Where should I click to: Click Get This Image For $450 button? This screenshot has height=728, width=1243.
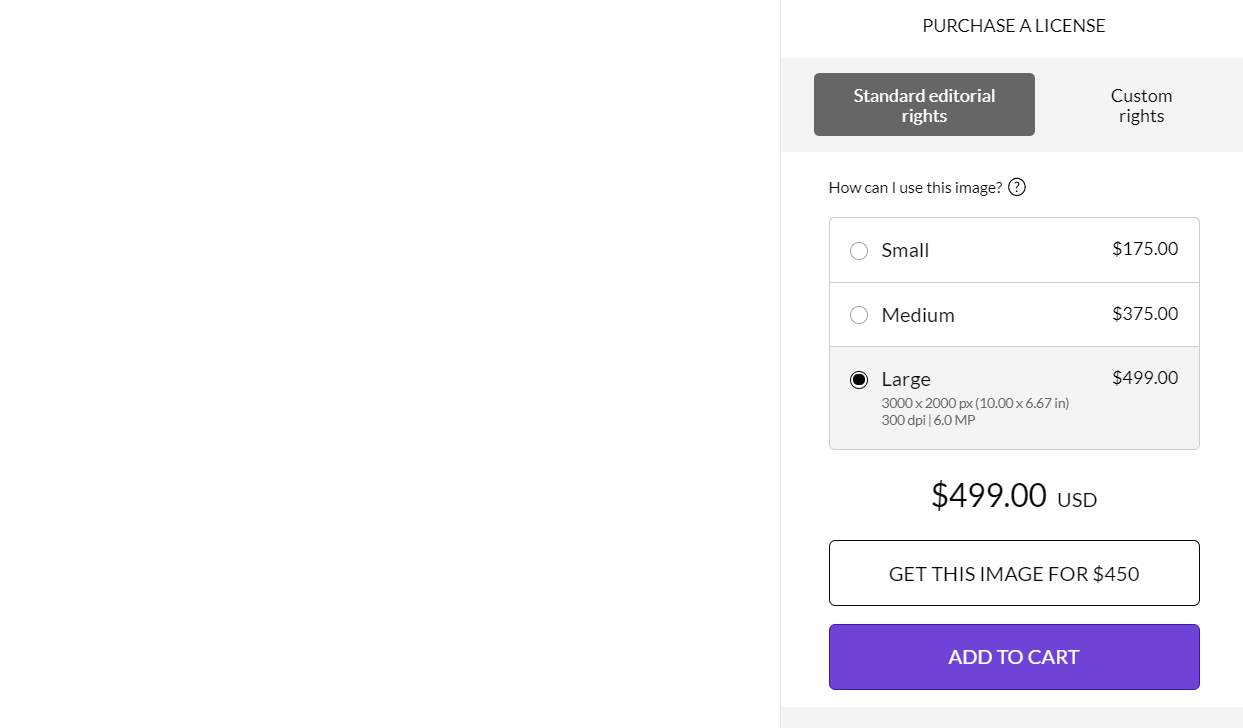click(1014, 573)
